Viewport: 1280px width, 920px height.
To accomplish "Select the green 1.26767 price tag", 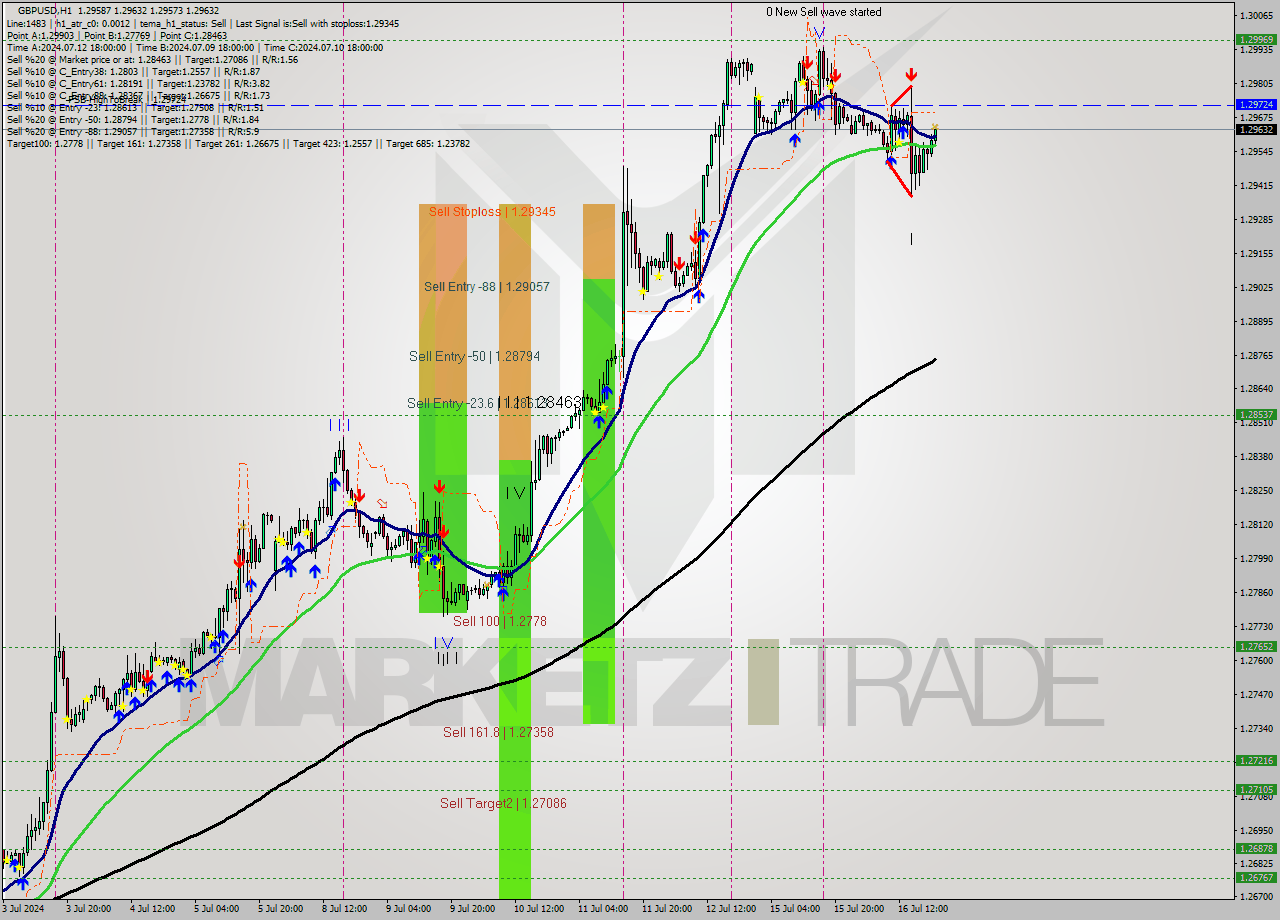I will tap(1256, 877).
